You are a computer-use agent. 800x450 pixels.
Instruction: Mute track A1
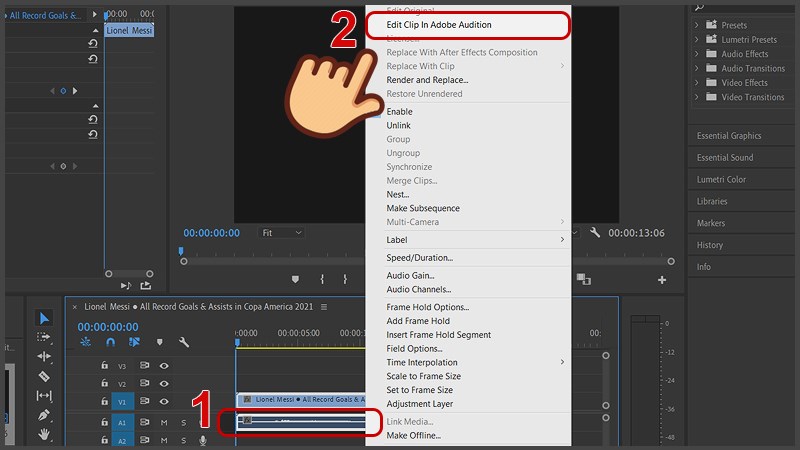[164, 422]
